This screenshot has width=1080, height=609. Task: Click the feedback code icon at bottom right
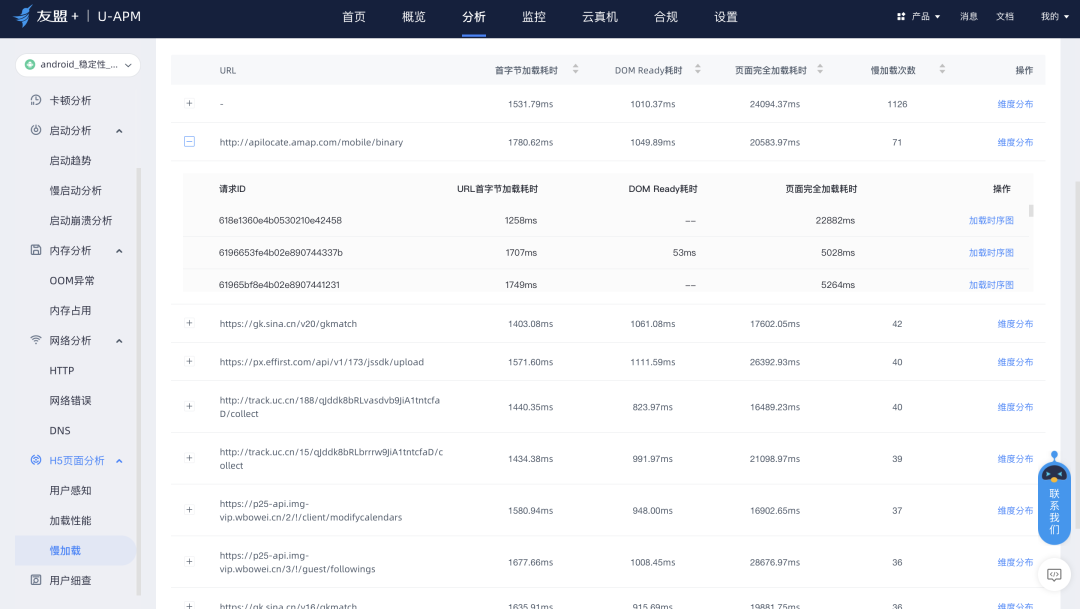point(1054,575)
